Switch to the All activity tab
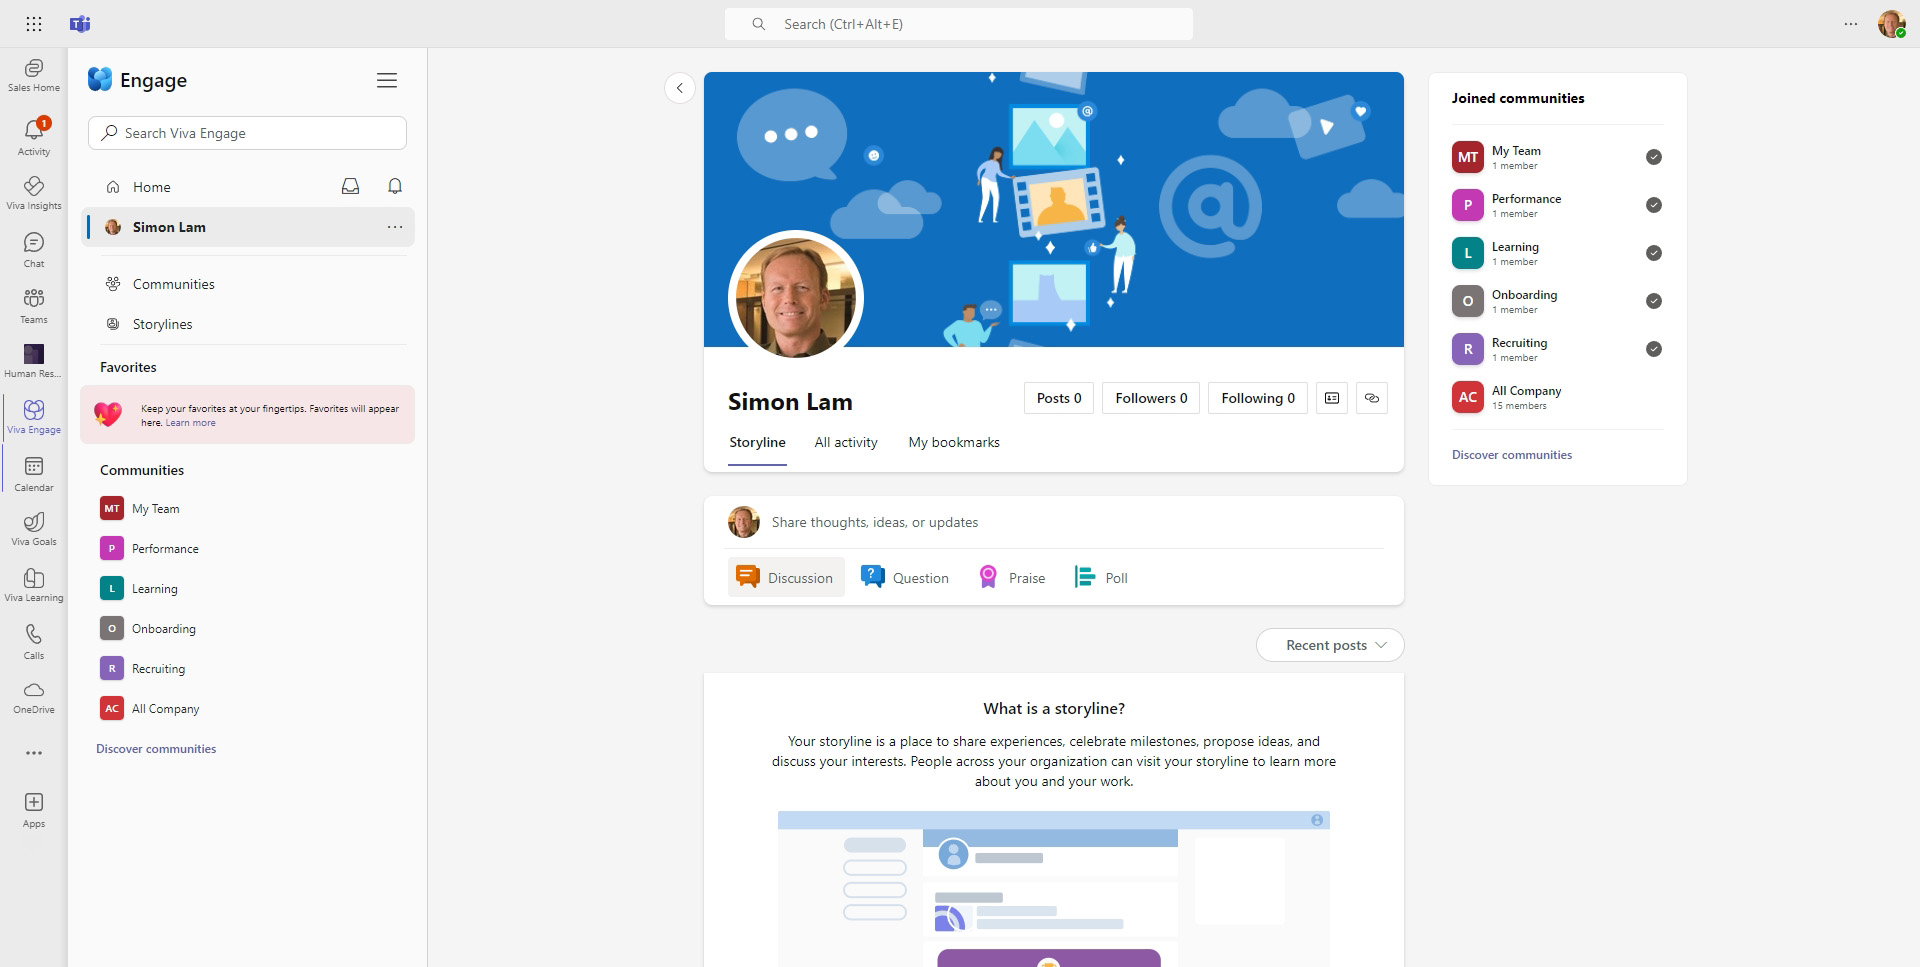This screenshot has width=1920, height=967. click(846, 442)
